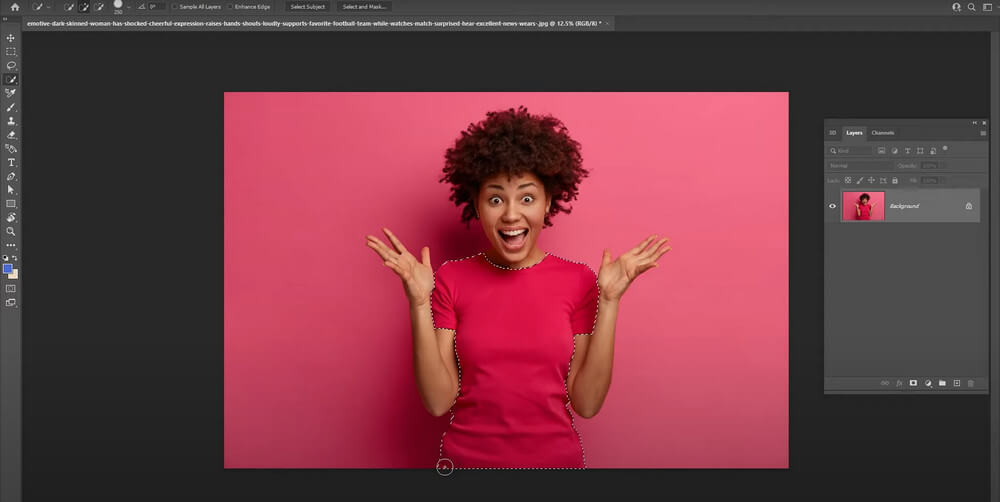Filter layers by smart objects

click(933, 151)
